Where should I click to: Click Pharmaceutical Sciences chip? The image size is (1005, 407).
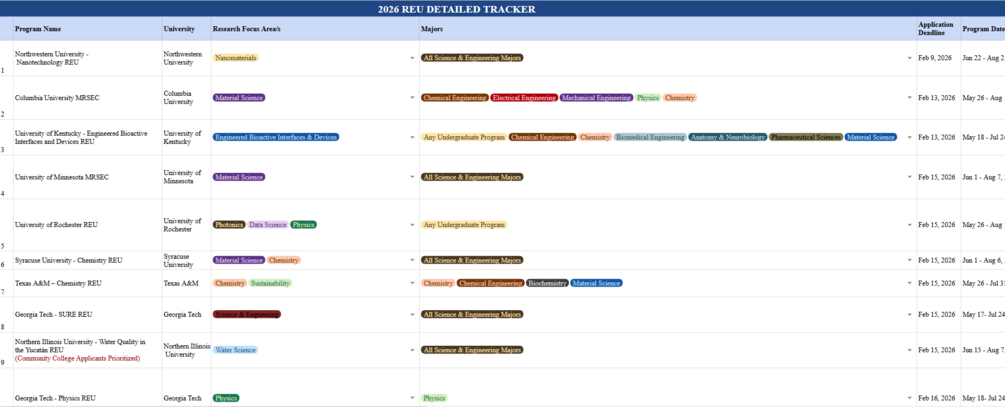pos(806,137)
